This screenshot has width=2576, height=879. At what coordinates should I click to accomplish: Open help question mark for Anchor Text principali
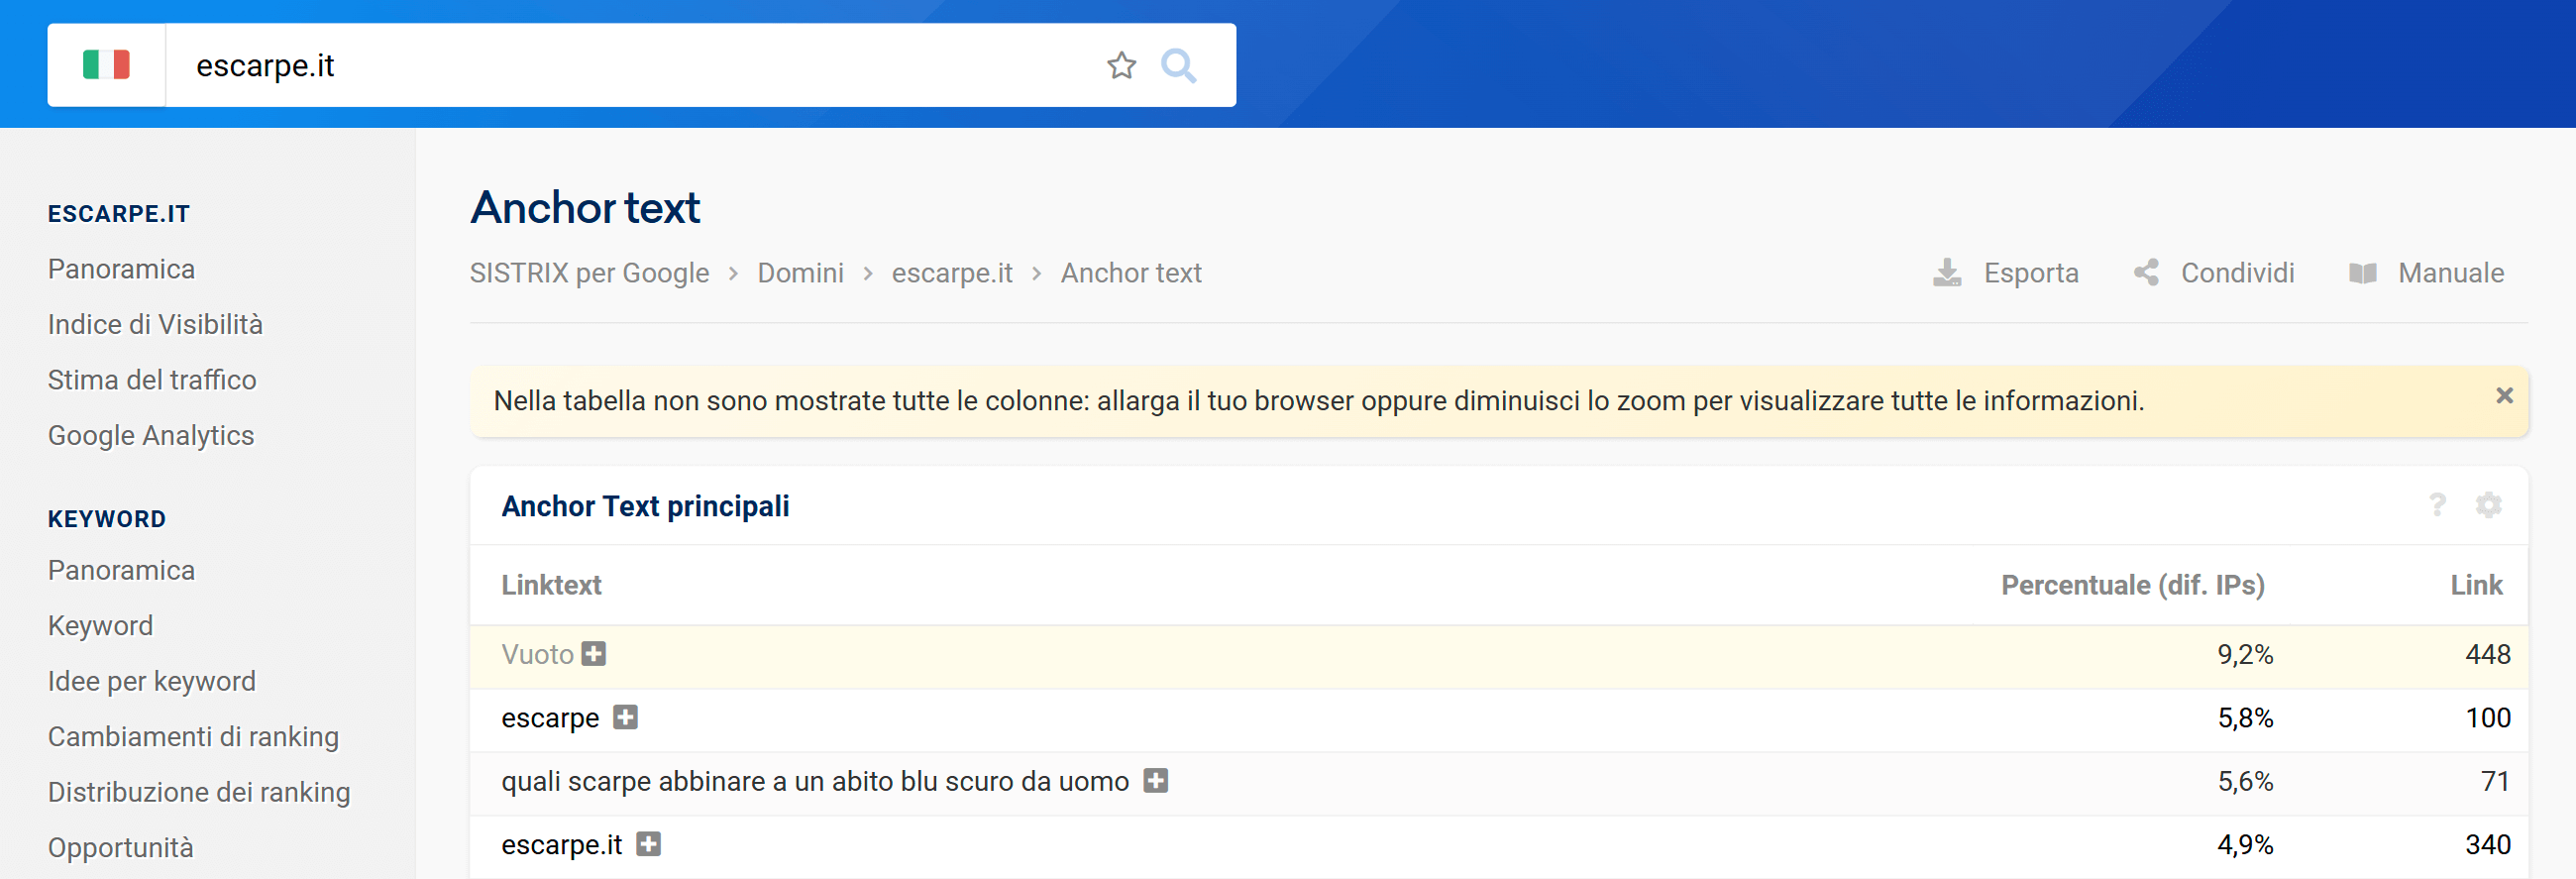pos(2437,505)
